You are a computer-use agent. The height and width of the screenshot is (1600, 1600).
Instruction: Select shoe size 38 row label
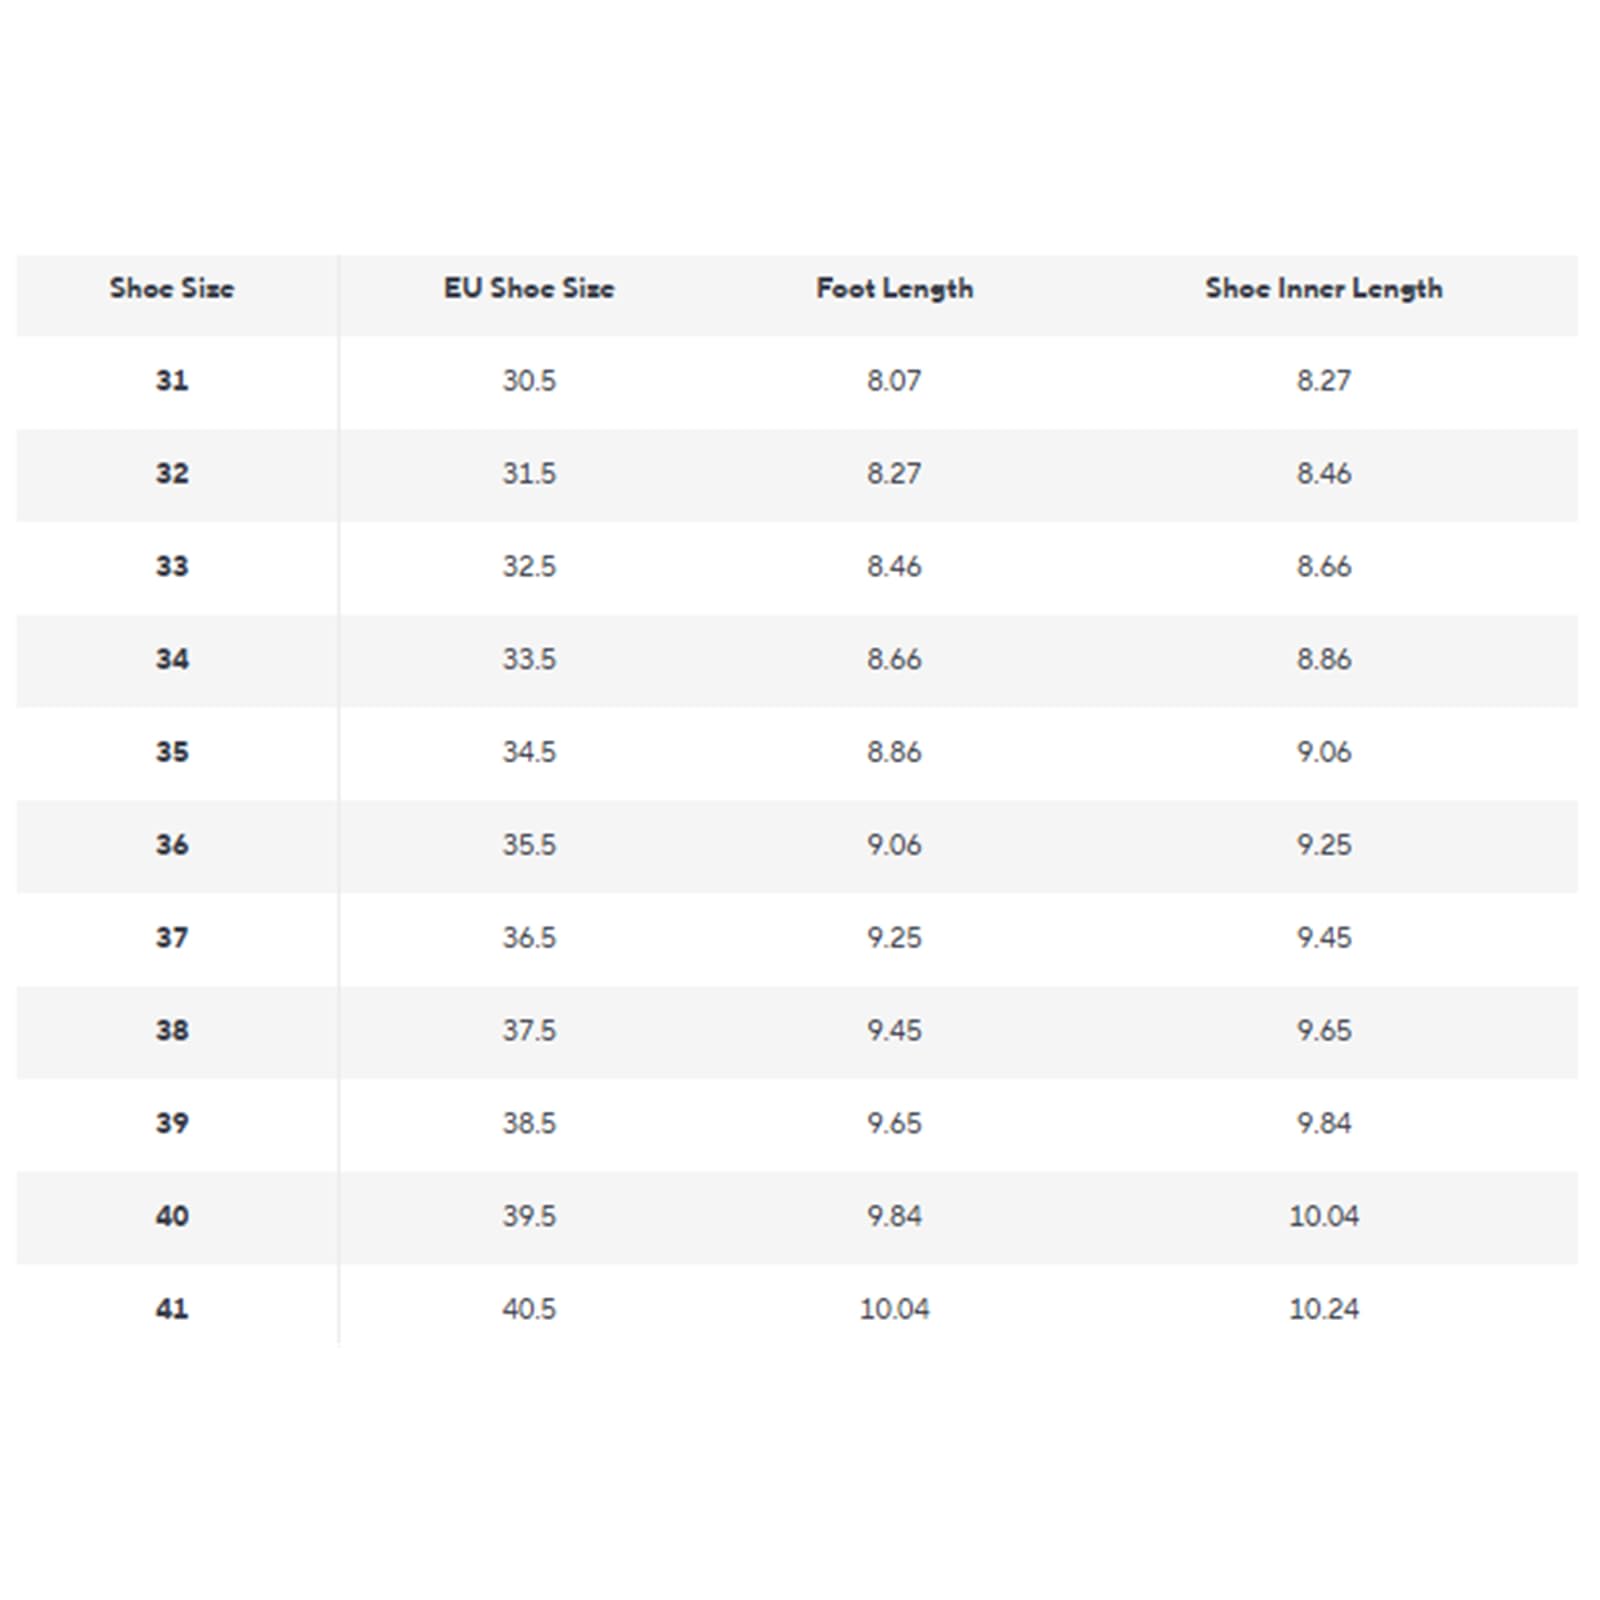[x=172, y=1030]
